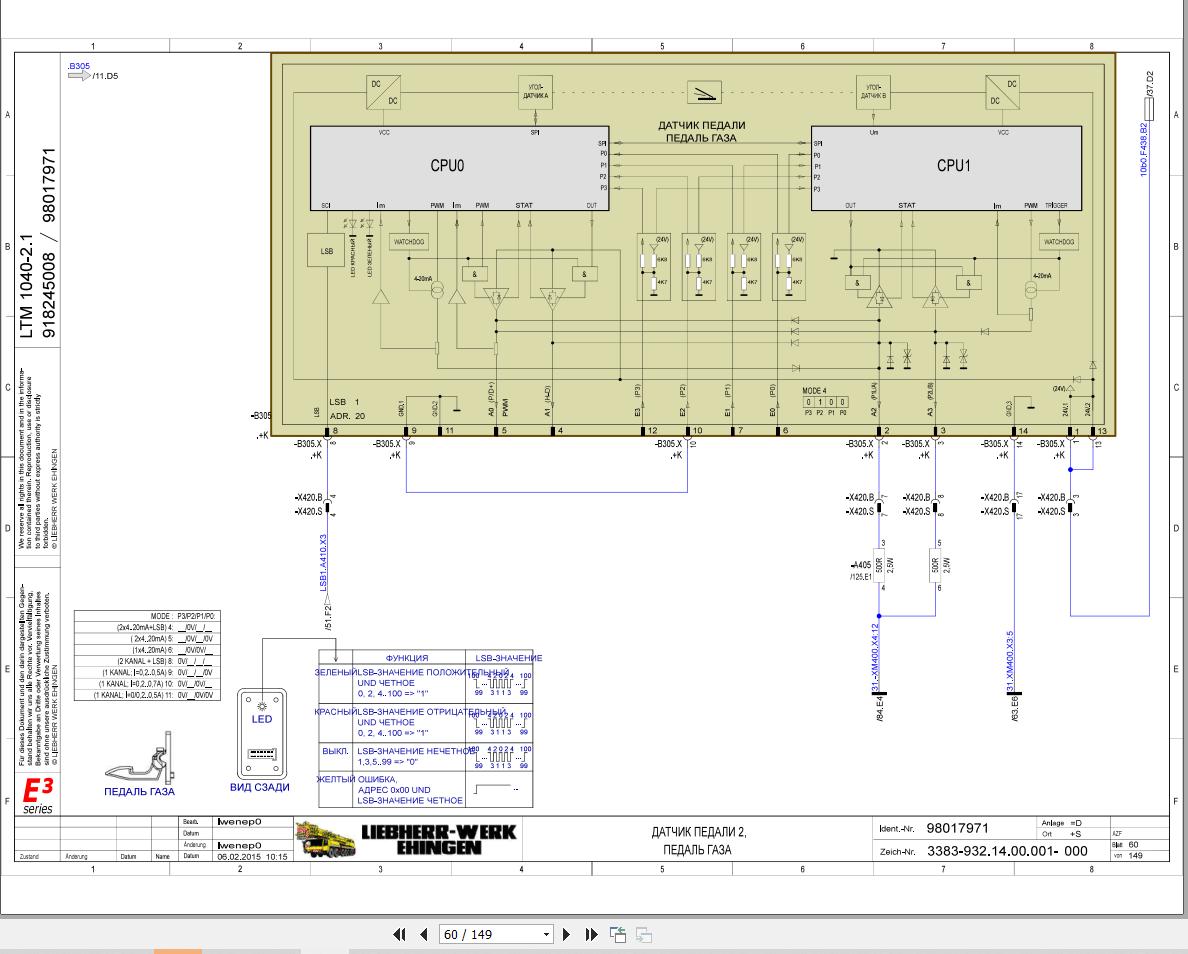Click the LSB block below CPU0
Image resolution: width=1188 pixels, height=954 pixels.
click(x=327, y=250)
